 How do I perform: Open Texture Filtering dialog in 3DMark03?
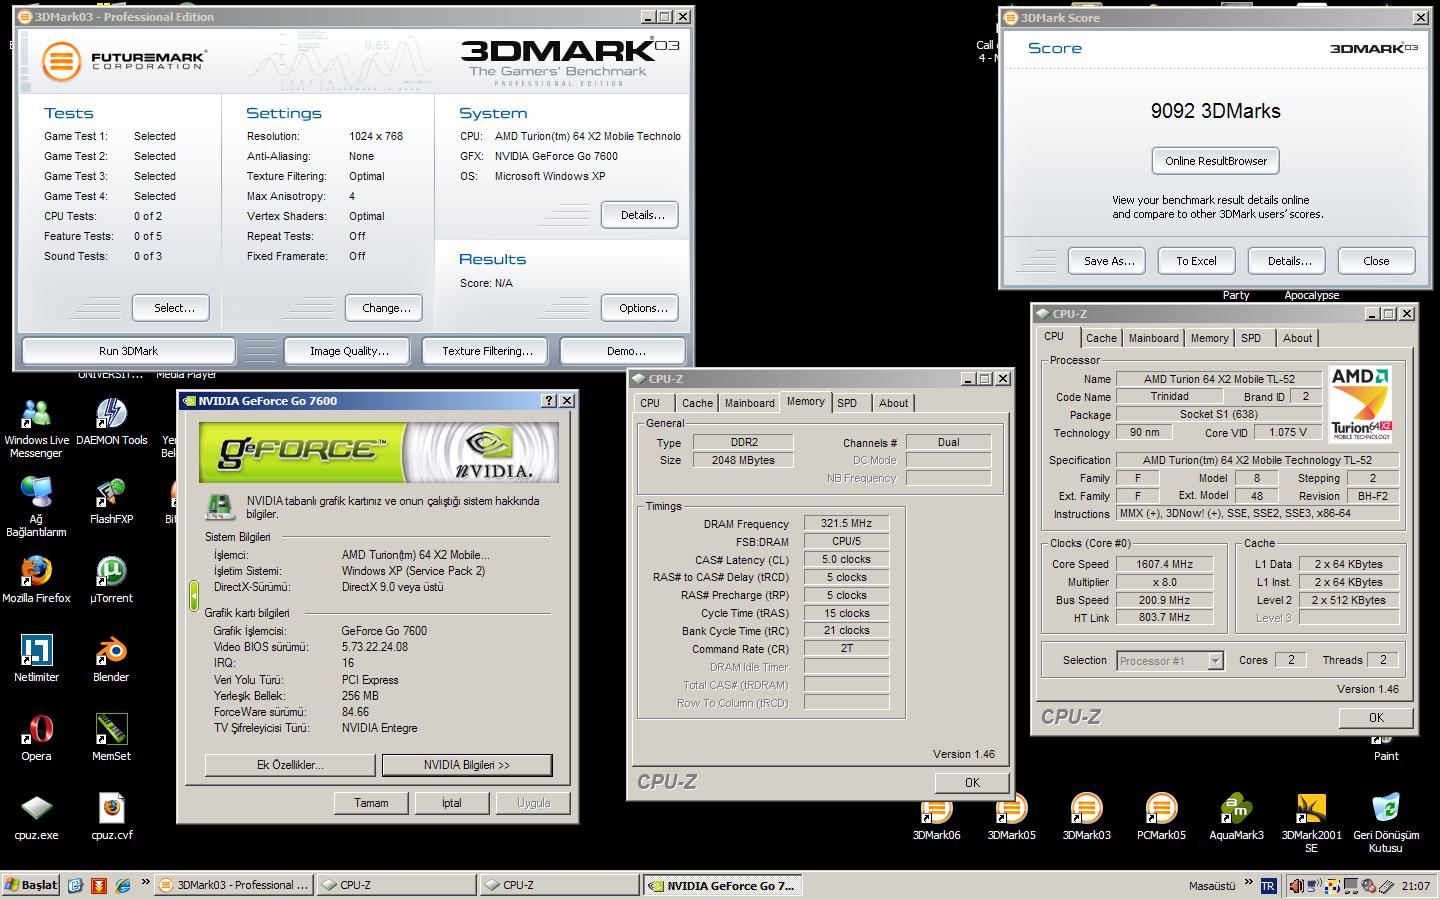pos(487,351)
